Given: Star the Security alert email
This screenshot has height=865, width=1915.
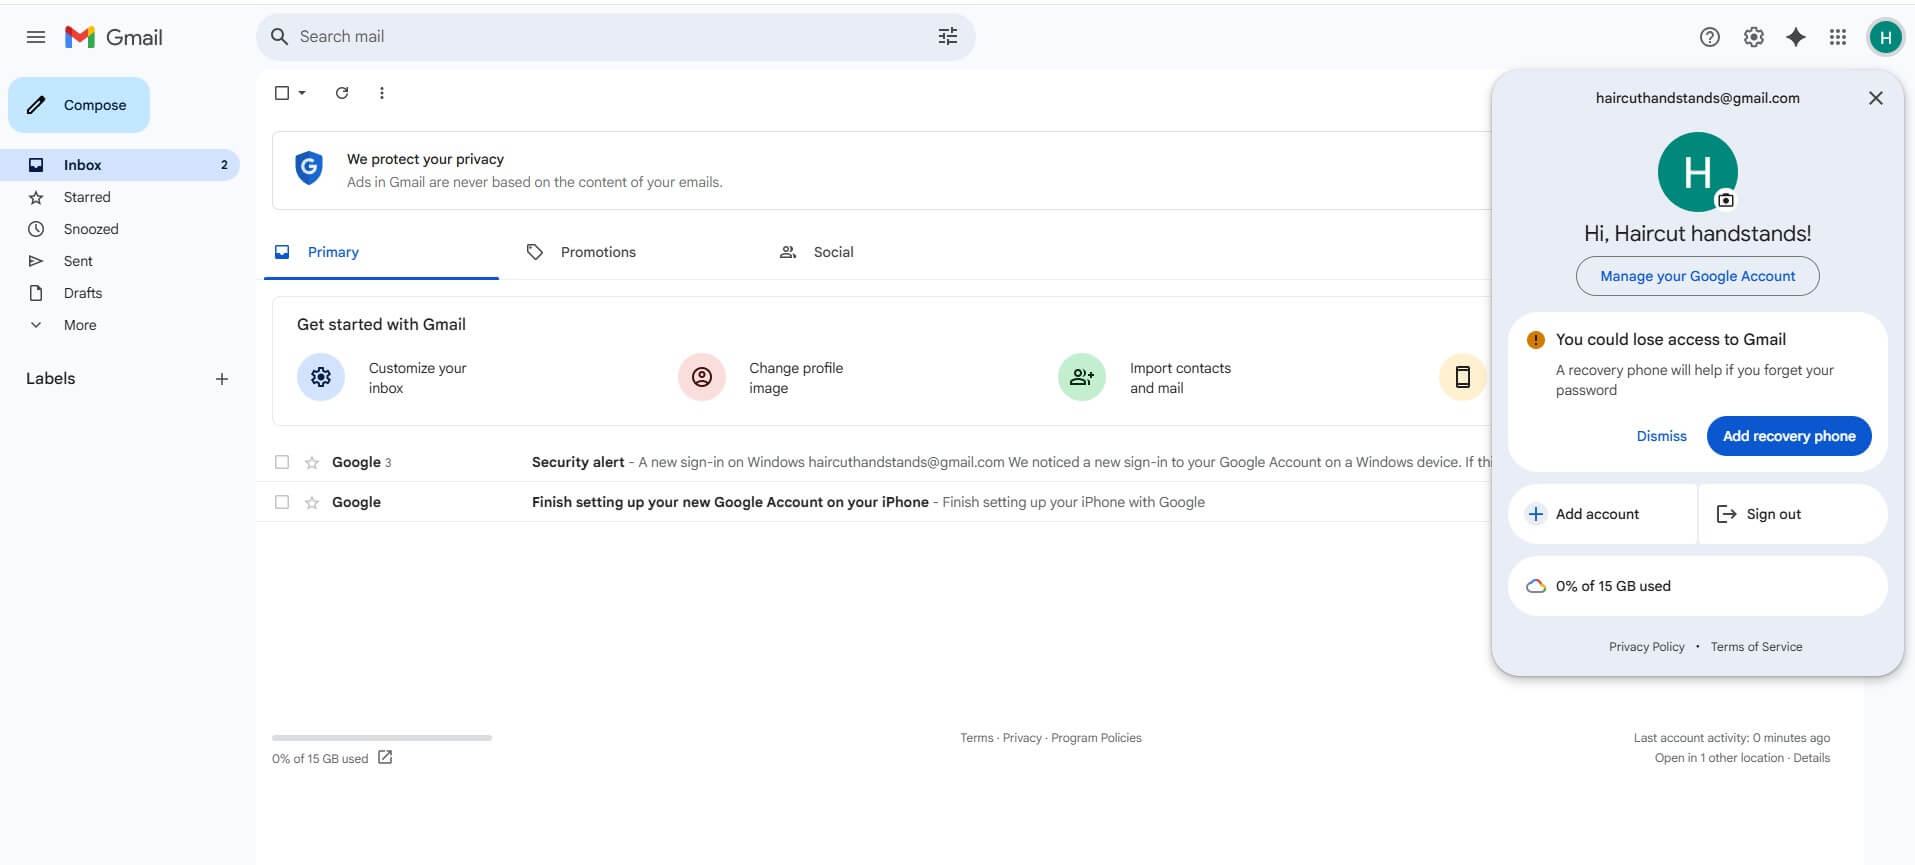Looking at the screenshot, I should (x=312, y=462).
